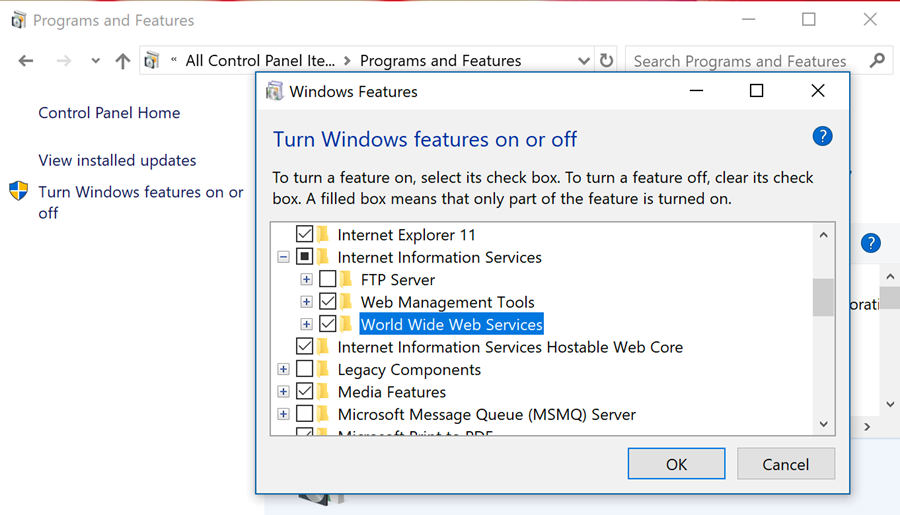The height and width of the screenshot is (515, 900).
Task: Click folder icon next to Legacy Components
Action: click(x=323, y=369)
